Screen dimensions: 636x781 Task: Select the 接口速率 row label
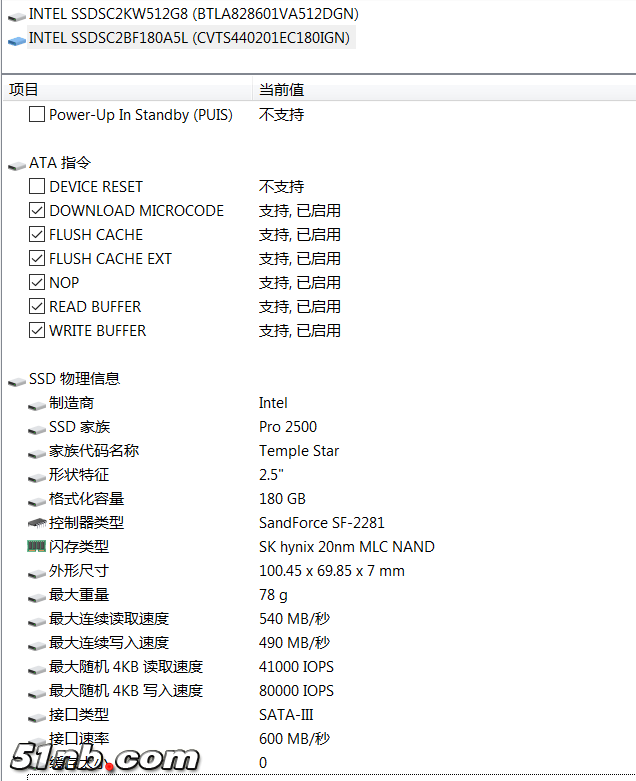[79, 739]
